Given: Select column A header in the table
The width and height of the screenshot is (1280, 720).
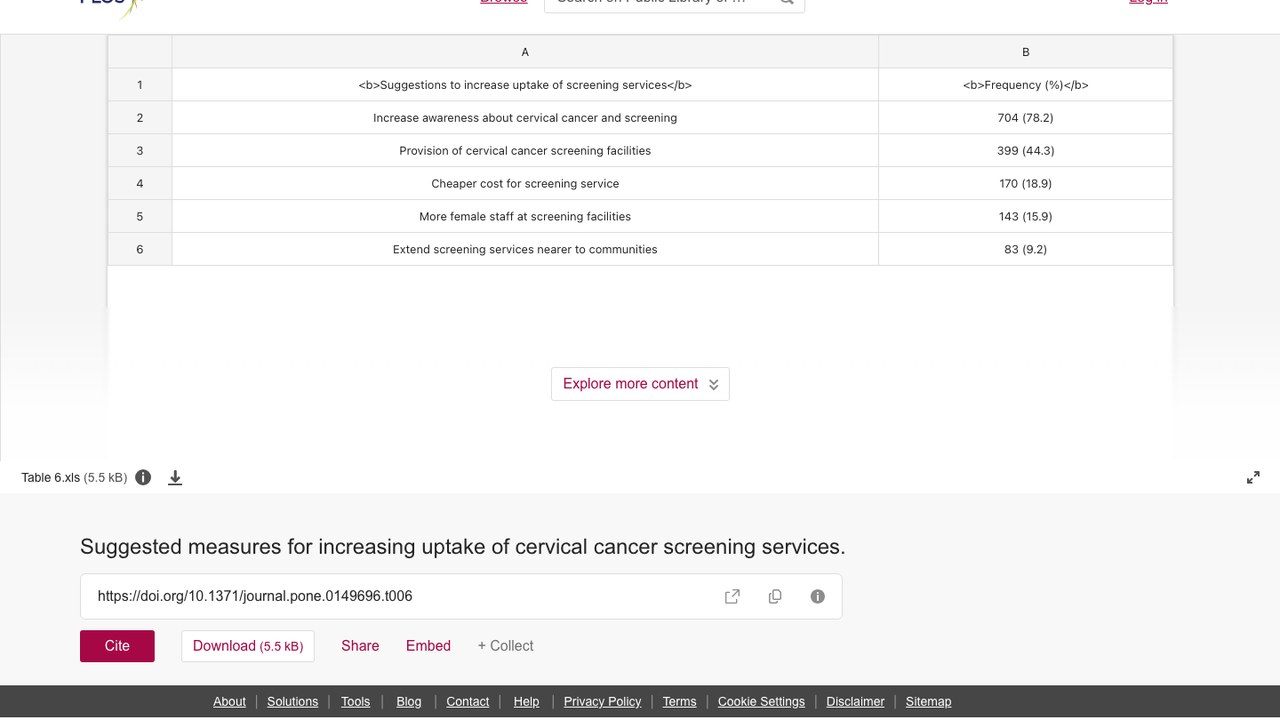Looking at the screenshot, I should [x=525, y=52].
